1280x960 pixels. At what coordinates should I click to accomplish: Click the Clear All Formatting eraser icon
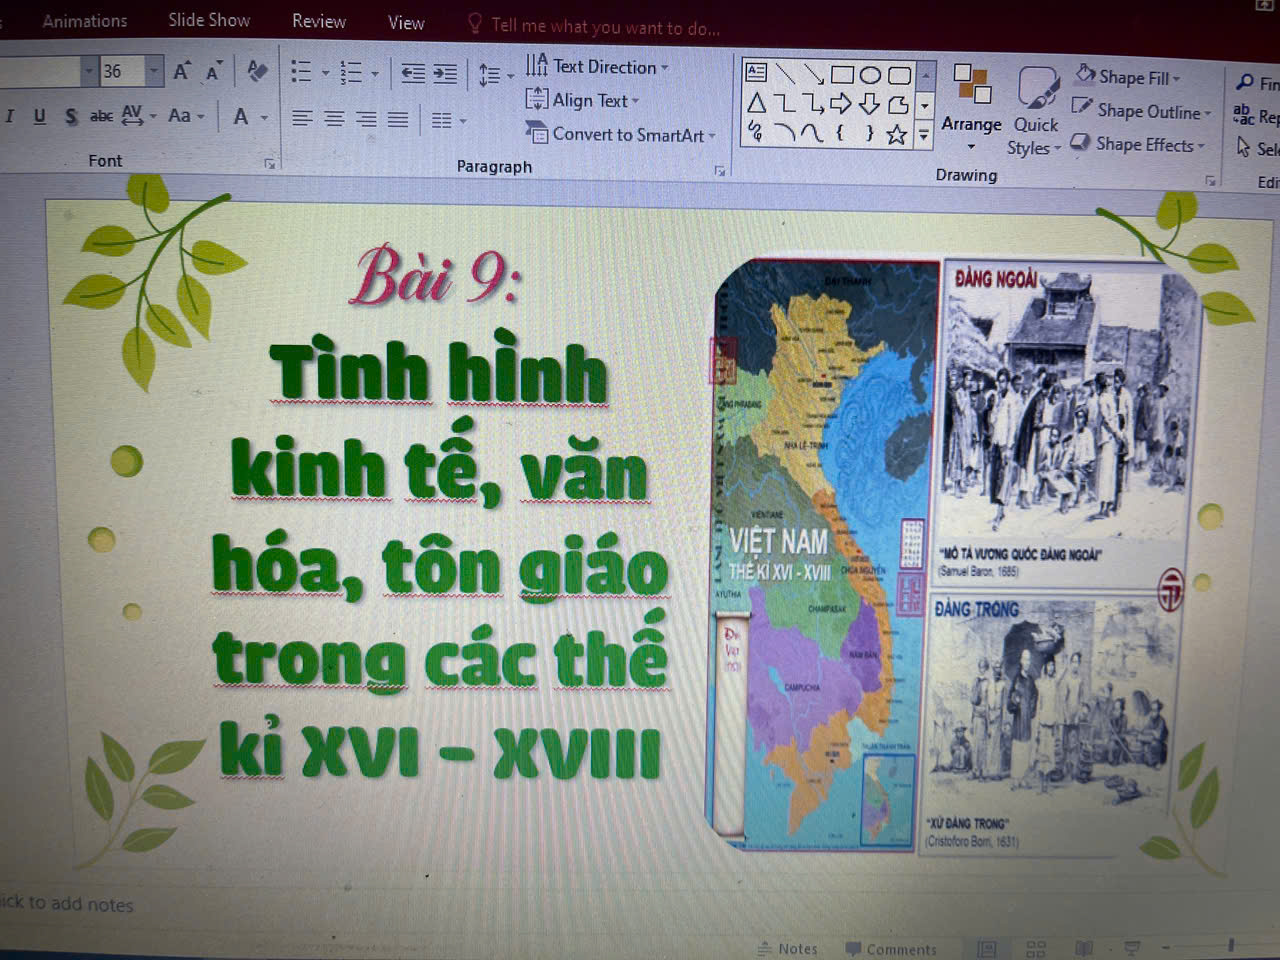coord(257,71)
